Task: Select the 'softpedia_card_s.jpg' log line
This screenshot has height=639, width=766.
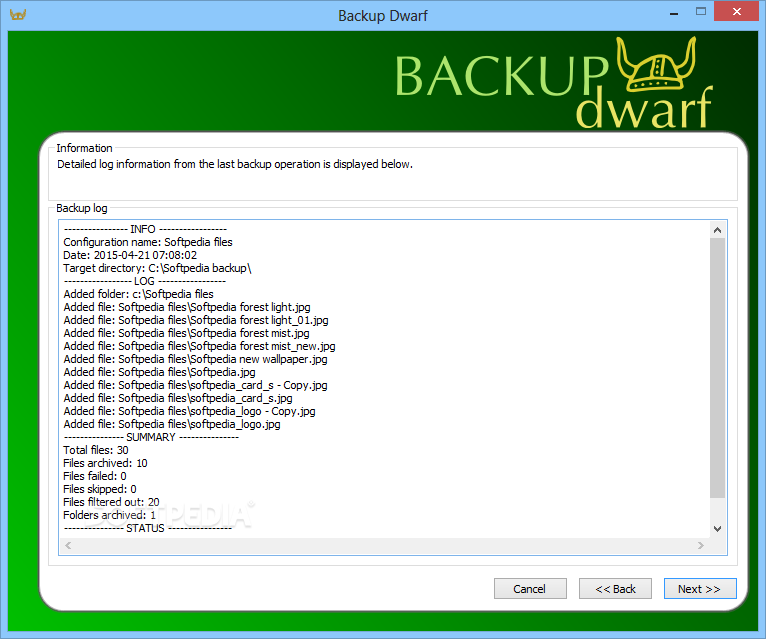Action: click(178, 398)
